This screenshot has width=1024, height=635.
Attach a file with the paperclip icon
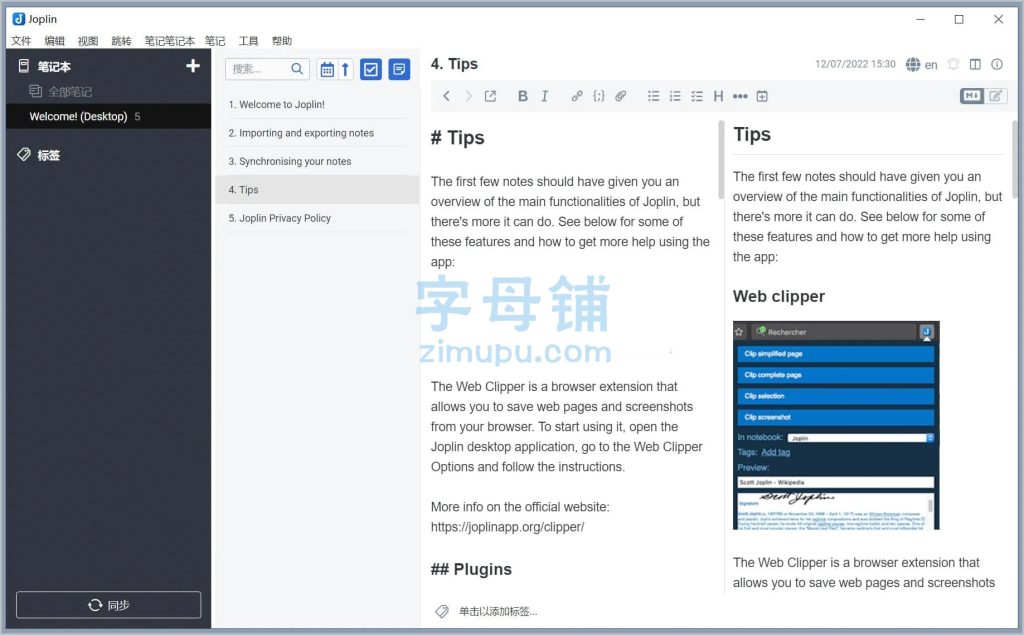621,96
